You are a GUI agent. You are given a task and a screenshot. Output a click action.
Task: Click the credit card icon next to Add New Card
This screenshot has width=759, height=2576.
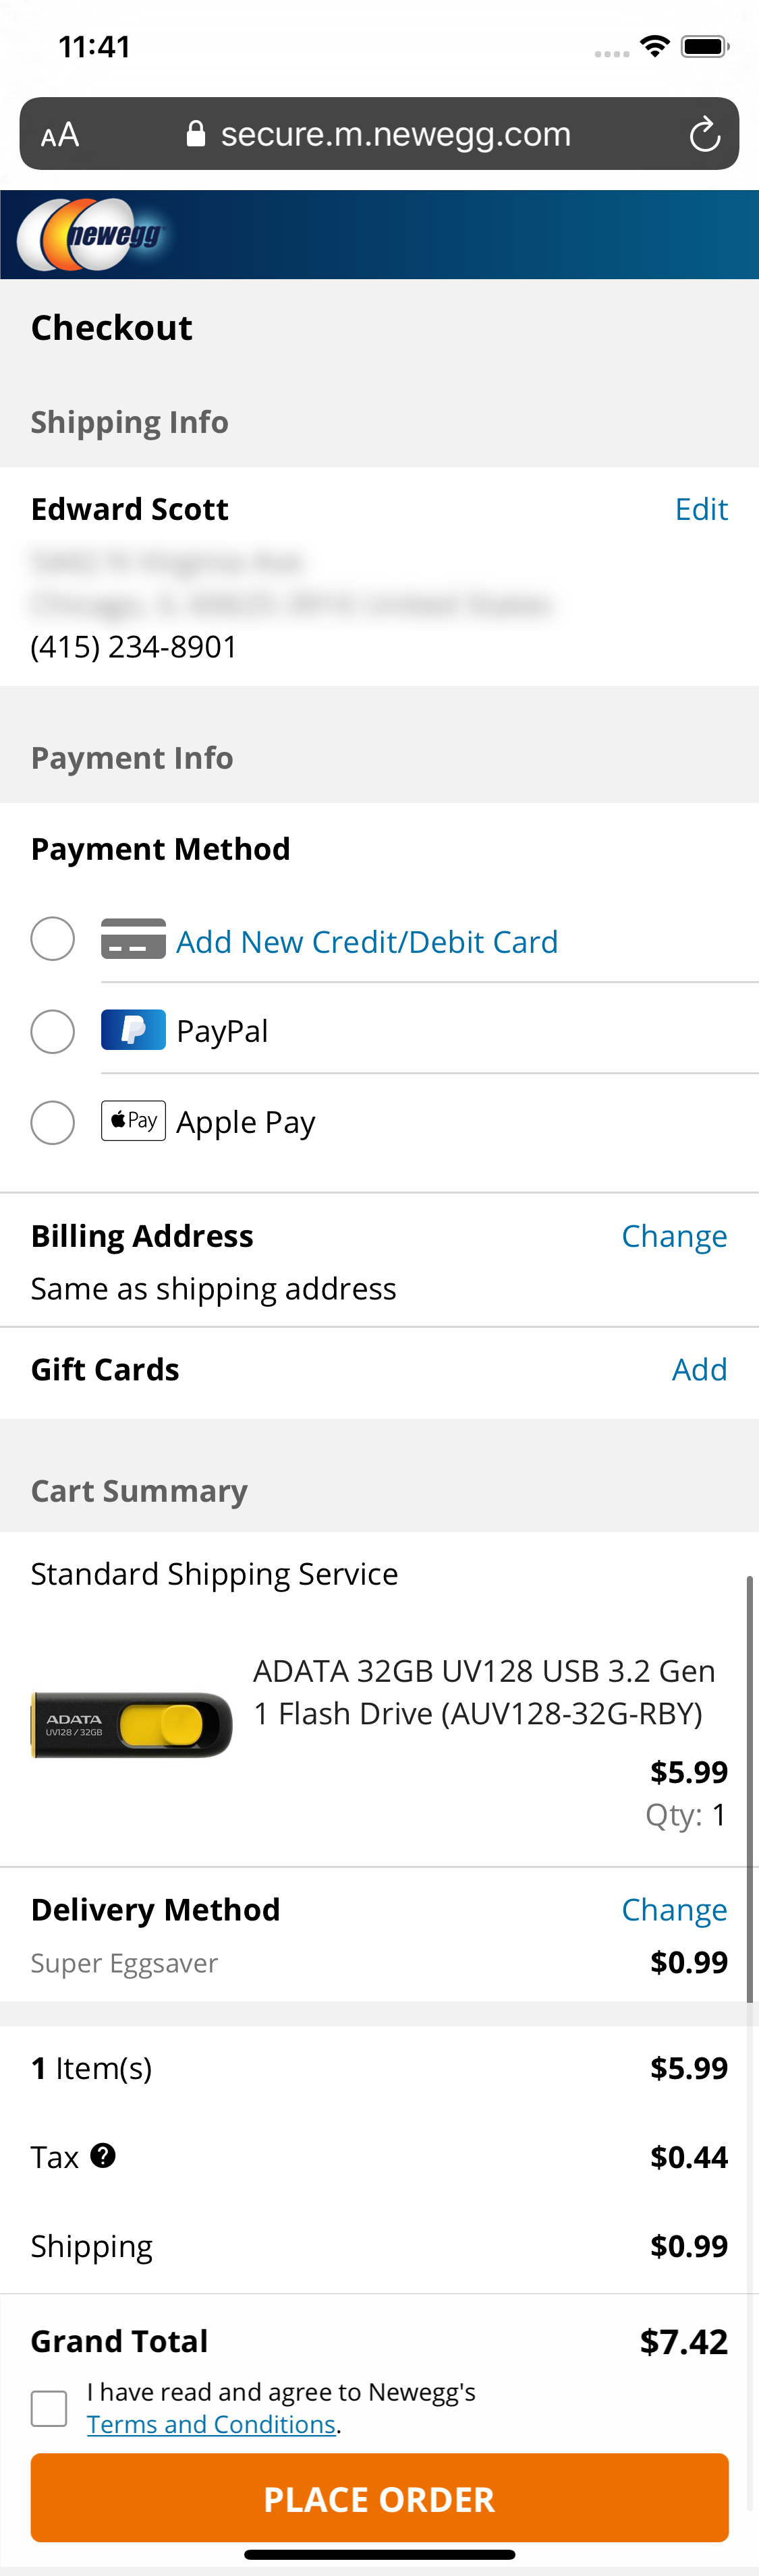click(133, 939)
